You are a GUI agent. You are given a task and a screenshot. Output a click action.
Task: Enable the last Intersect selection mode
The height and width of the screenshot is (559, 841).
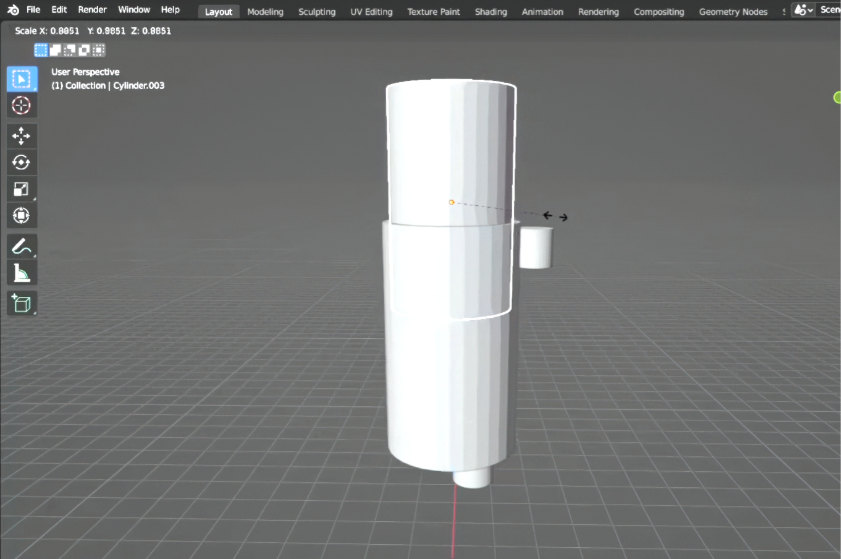98,50
